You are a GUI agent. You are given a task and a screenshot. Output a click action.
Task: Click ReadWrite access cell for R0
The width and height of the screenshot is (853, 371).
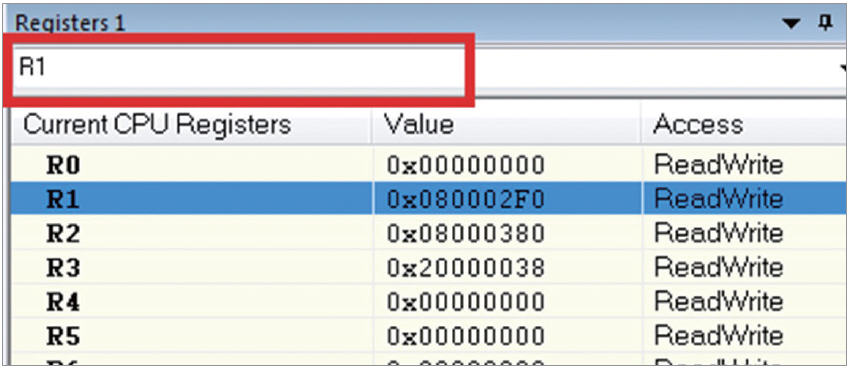pos(718,165)
